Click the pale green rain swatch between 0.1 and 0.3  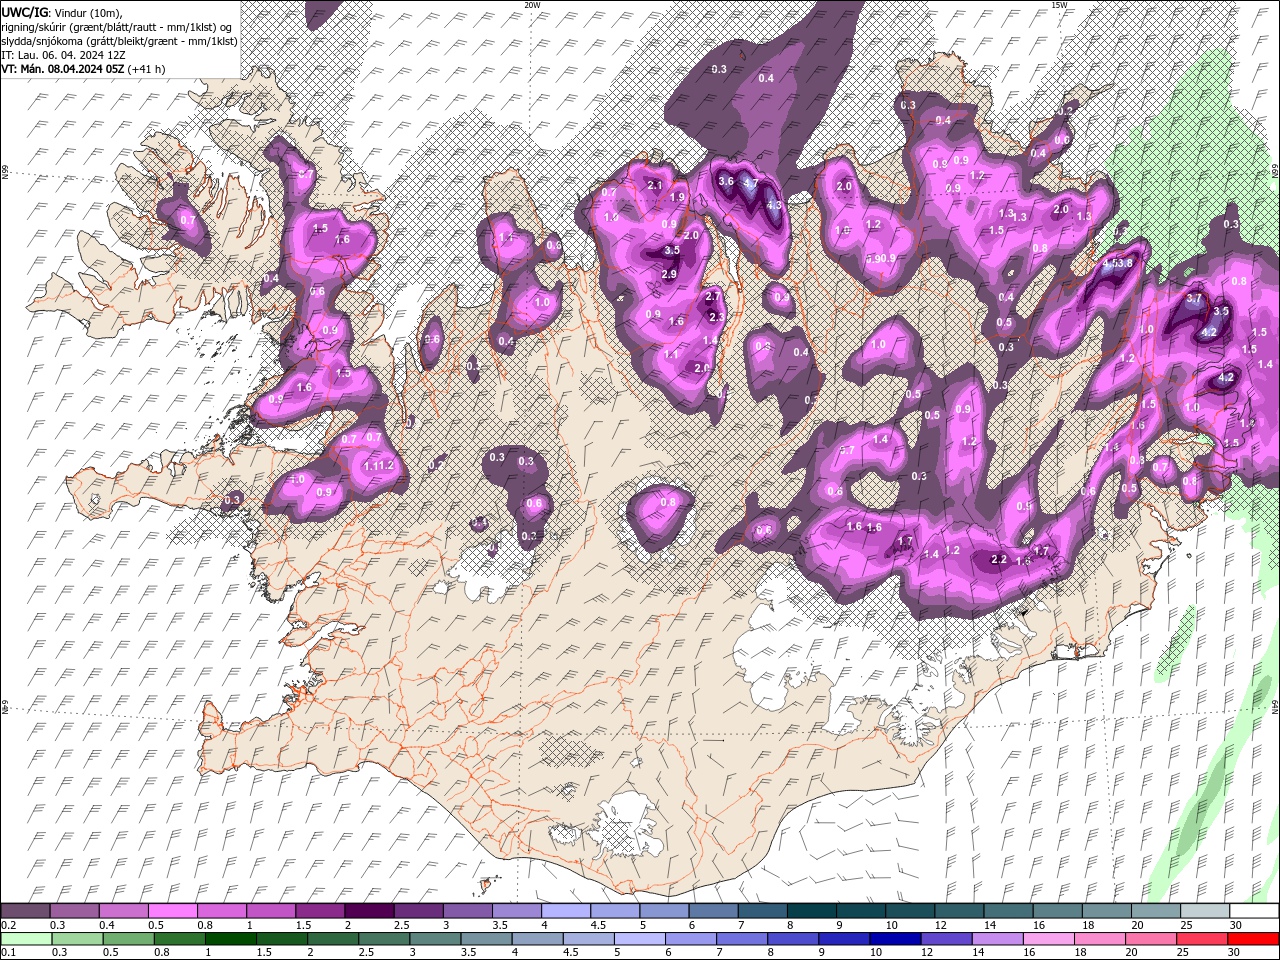coord(26,940)
